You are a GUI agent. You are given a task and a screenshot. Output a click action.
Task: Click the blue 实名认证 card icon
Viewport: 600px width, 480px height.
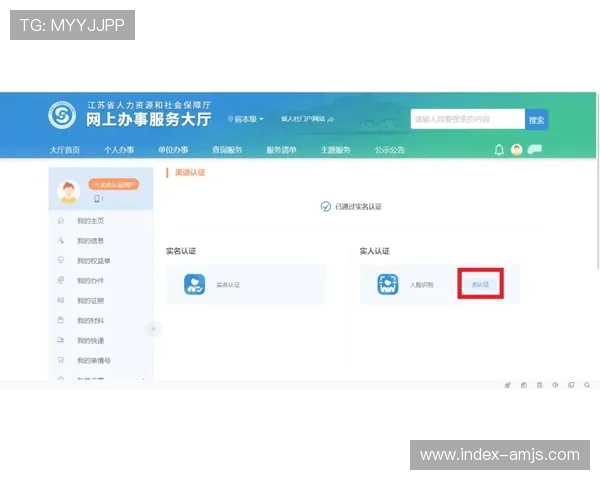pos(194,284)
